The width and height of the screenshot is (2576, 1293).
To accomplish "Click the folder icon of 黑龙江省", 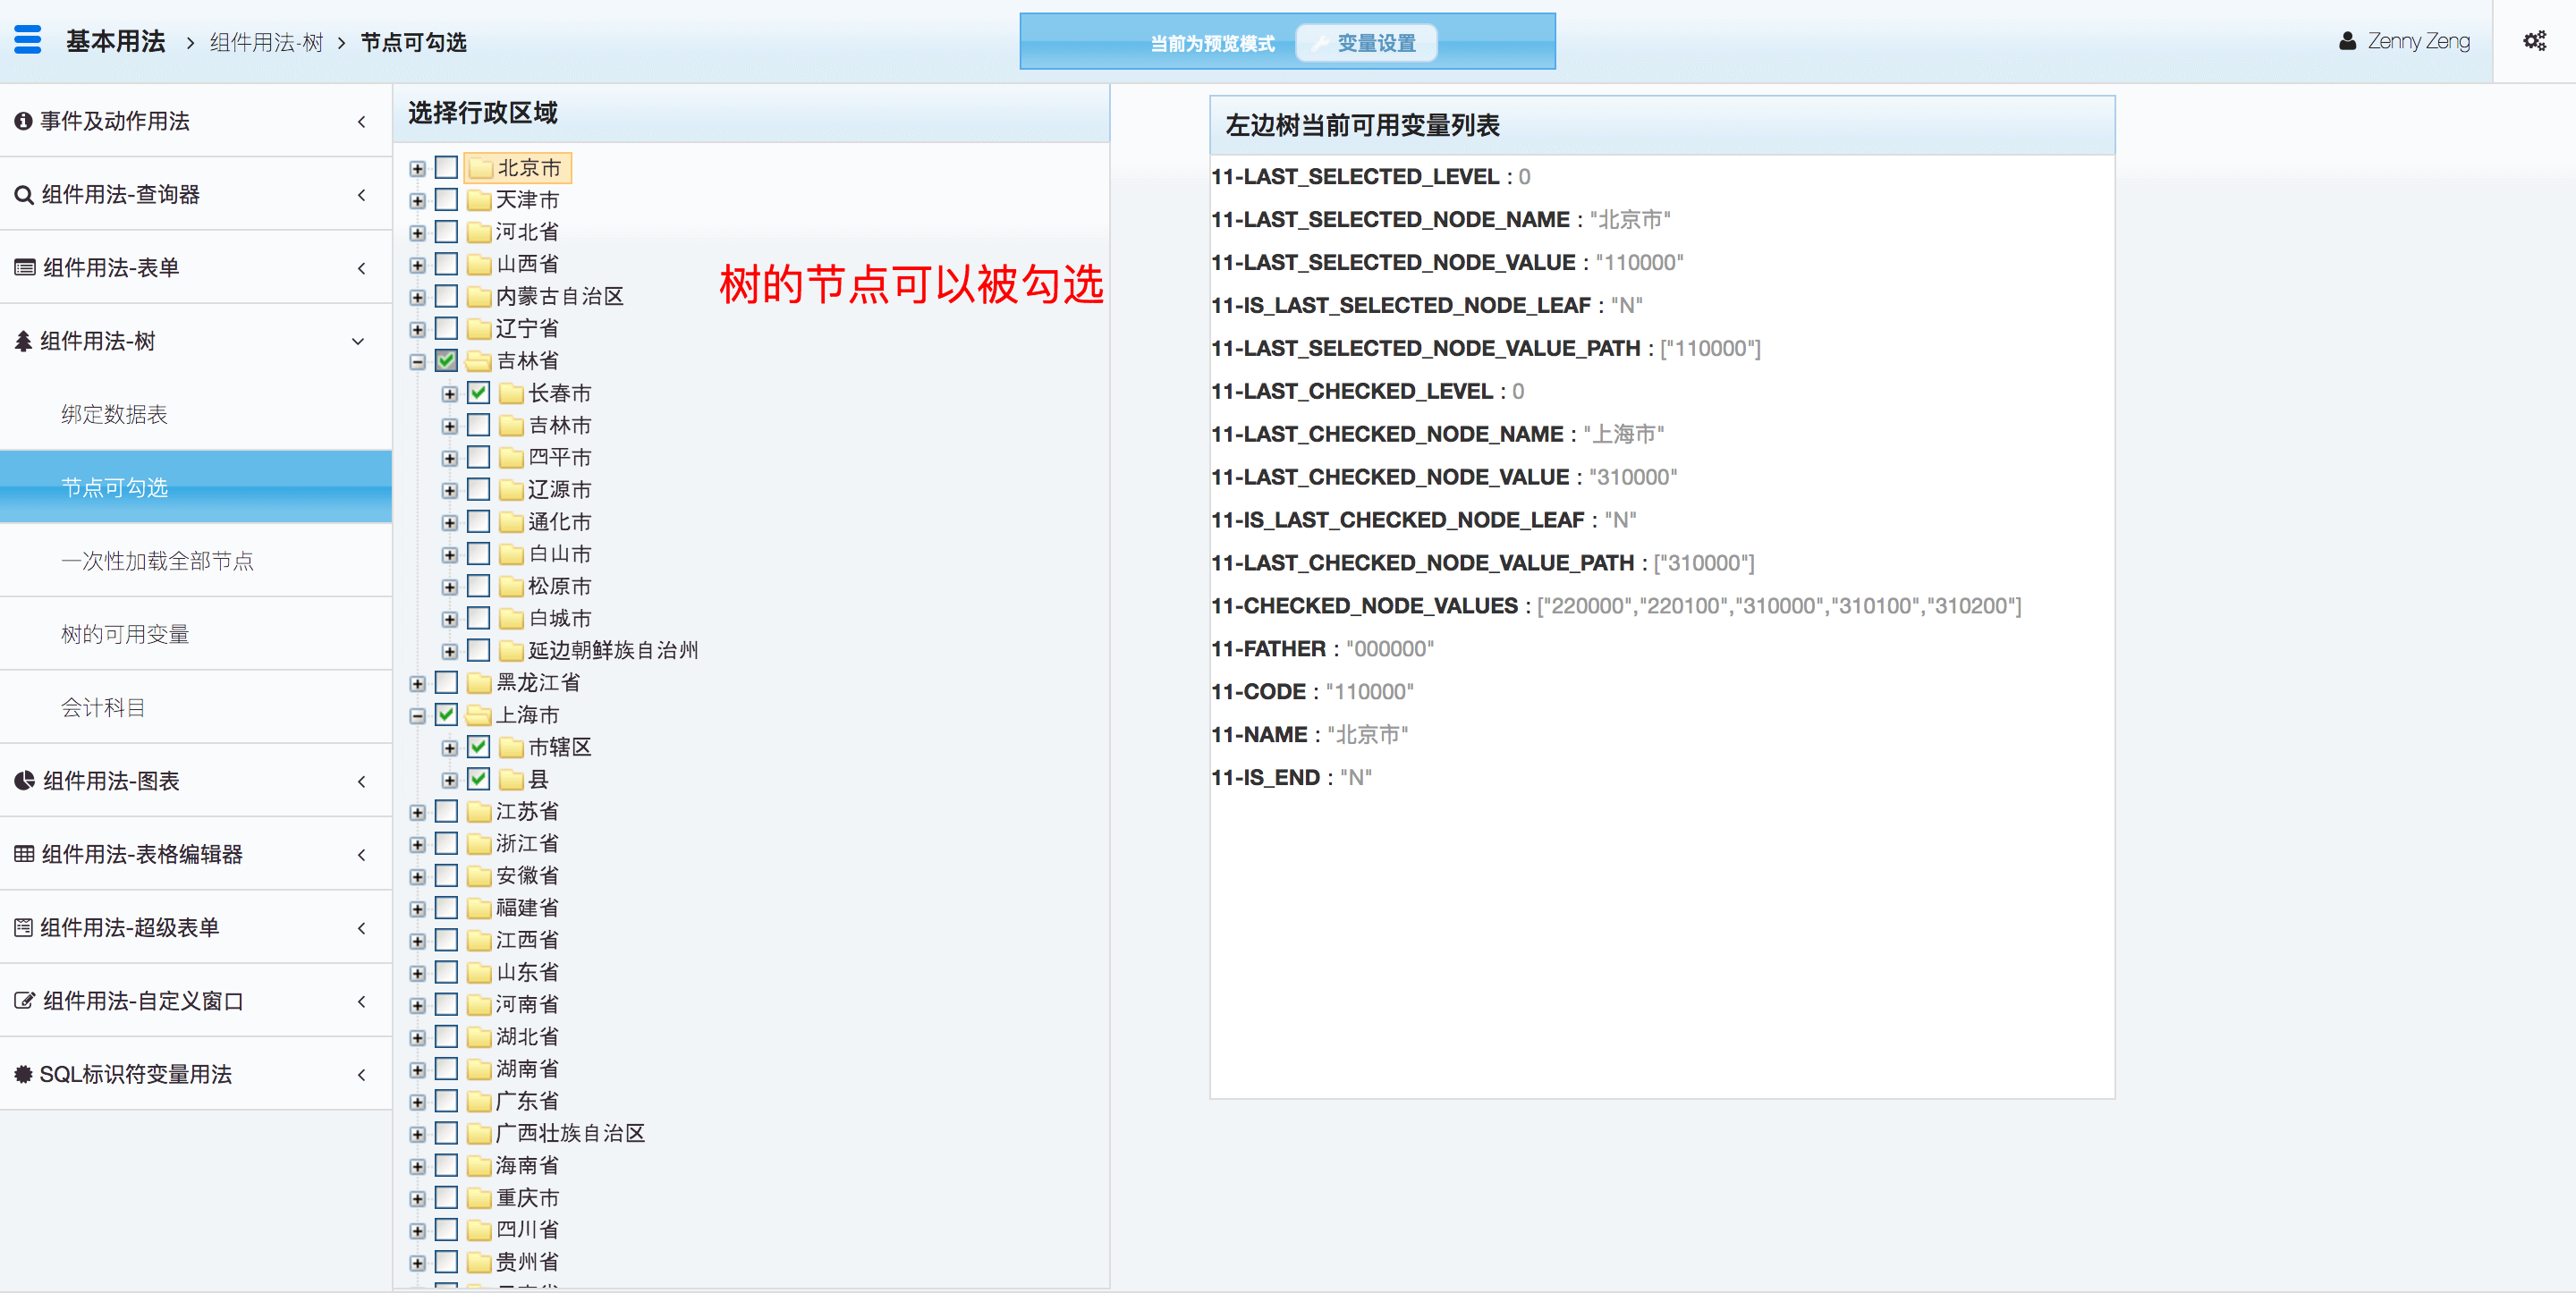I will click(479, 683).
